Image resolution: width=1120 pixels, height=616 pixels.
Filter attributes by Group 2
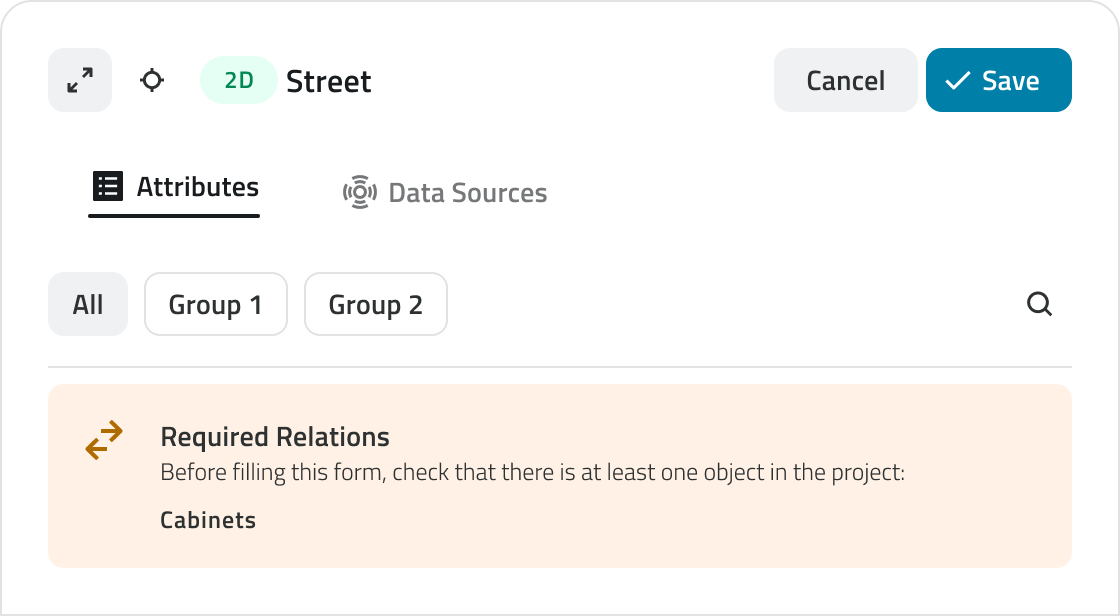pyautogui.click(x=376, y=304)
